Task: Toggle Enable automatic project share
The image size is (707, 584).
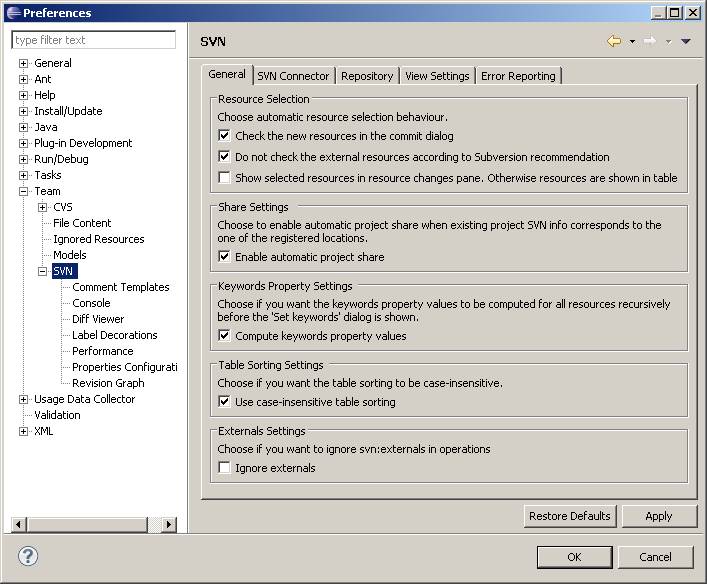Action: [x=224, y=257]
